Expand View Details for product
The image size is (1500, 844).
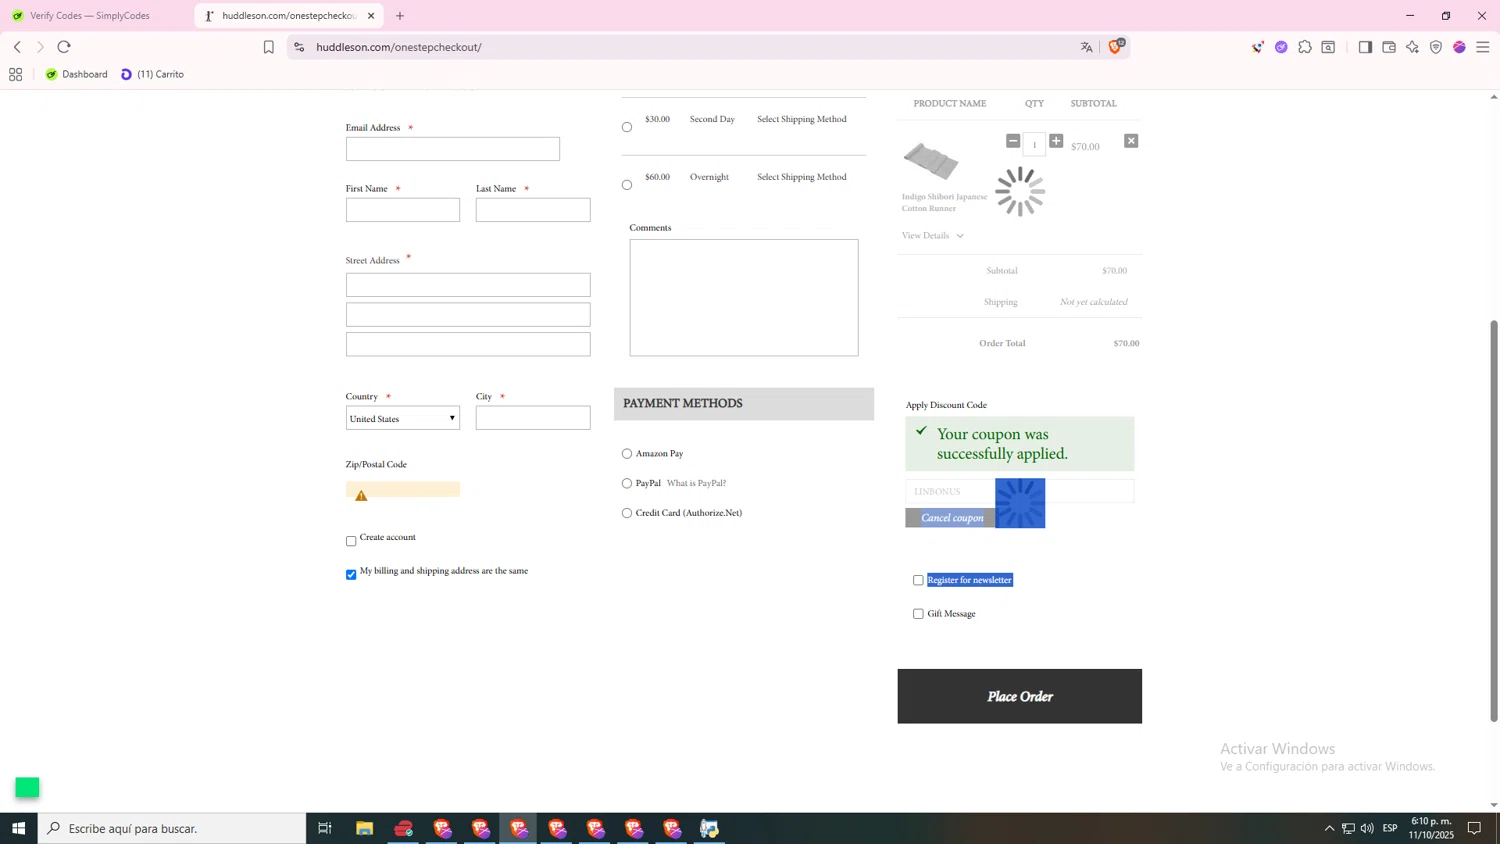(933, 236)
